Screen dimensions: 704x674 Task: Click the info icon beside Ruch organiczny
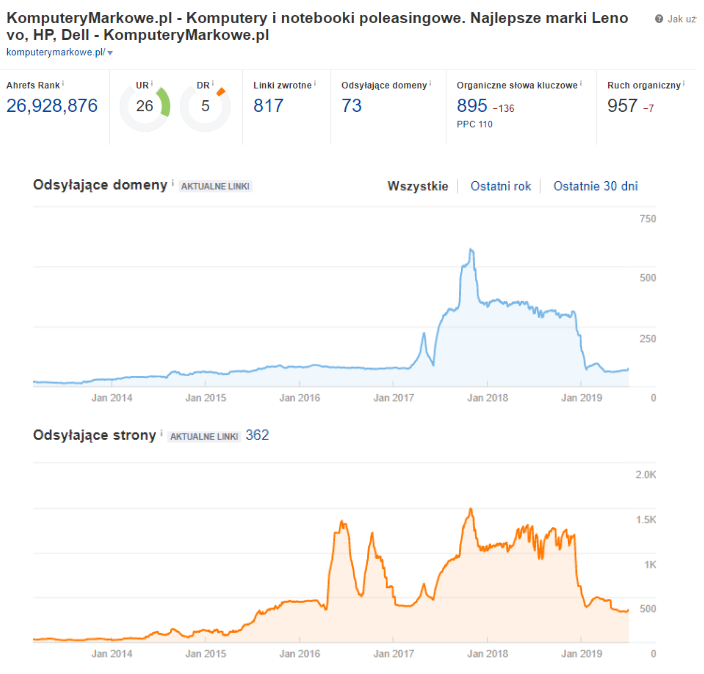pos(684,84)
